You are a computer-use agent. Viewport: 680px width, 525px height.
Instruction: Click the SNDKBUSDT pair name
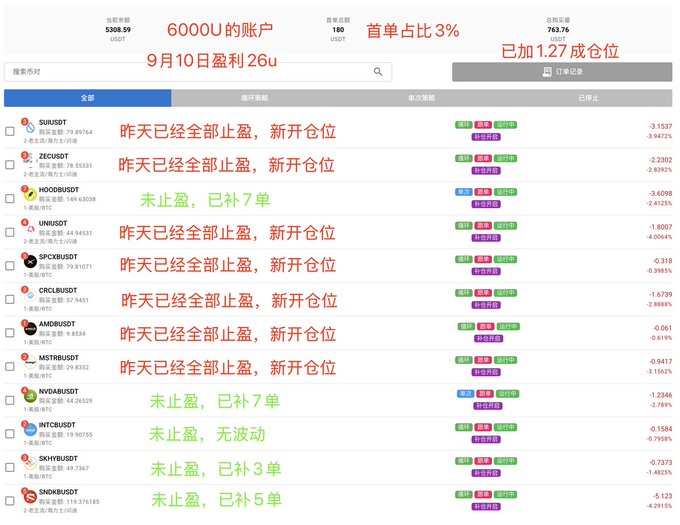click(58, 492)
